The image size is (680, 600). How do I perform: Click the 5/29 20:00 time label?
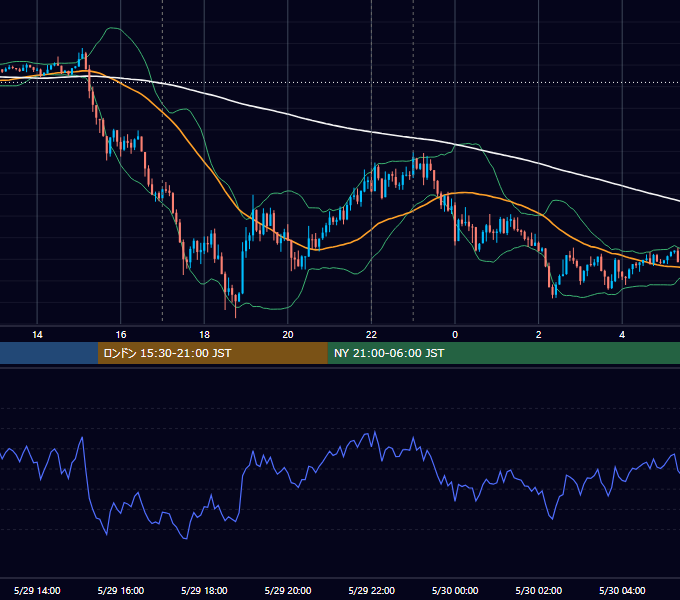click(x=288, y=590)
